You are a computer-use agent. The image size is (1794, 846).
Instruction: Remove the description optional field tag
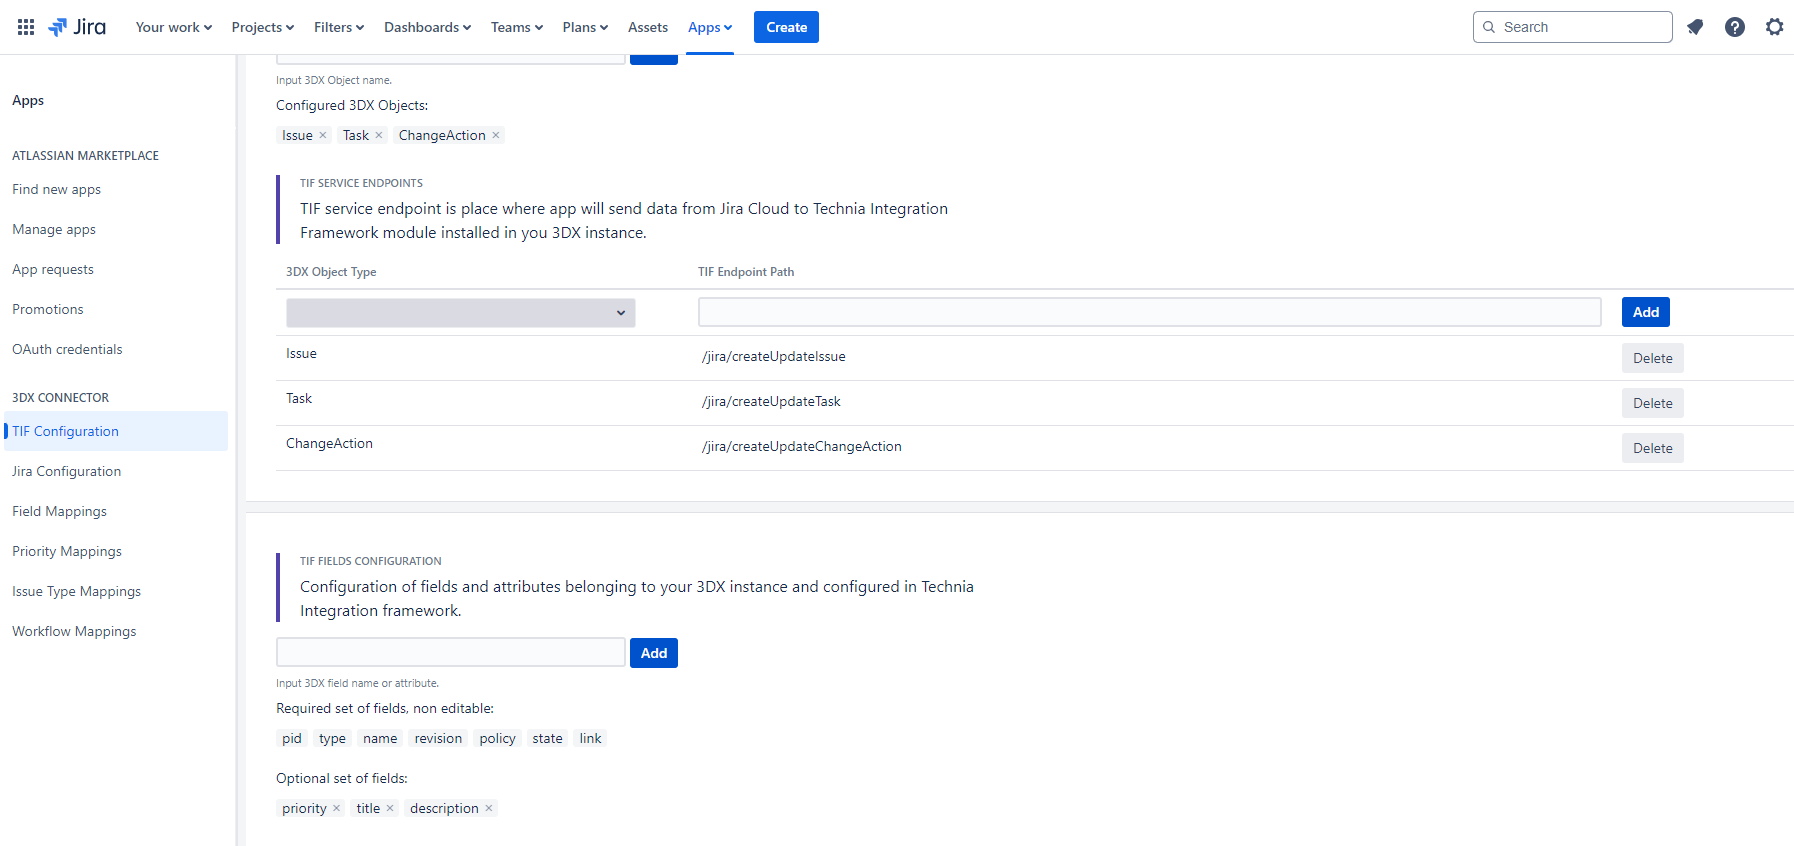pyautogui.click(x=489, y=808)
